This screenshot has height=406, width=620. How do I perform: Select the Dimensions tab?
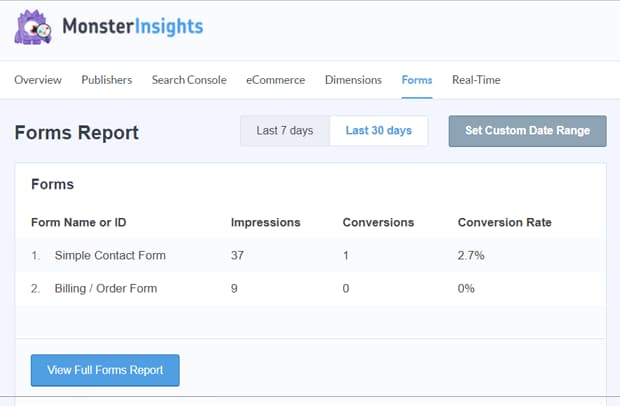[353, 80]
